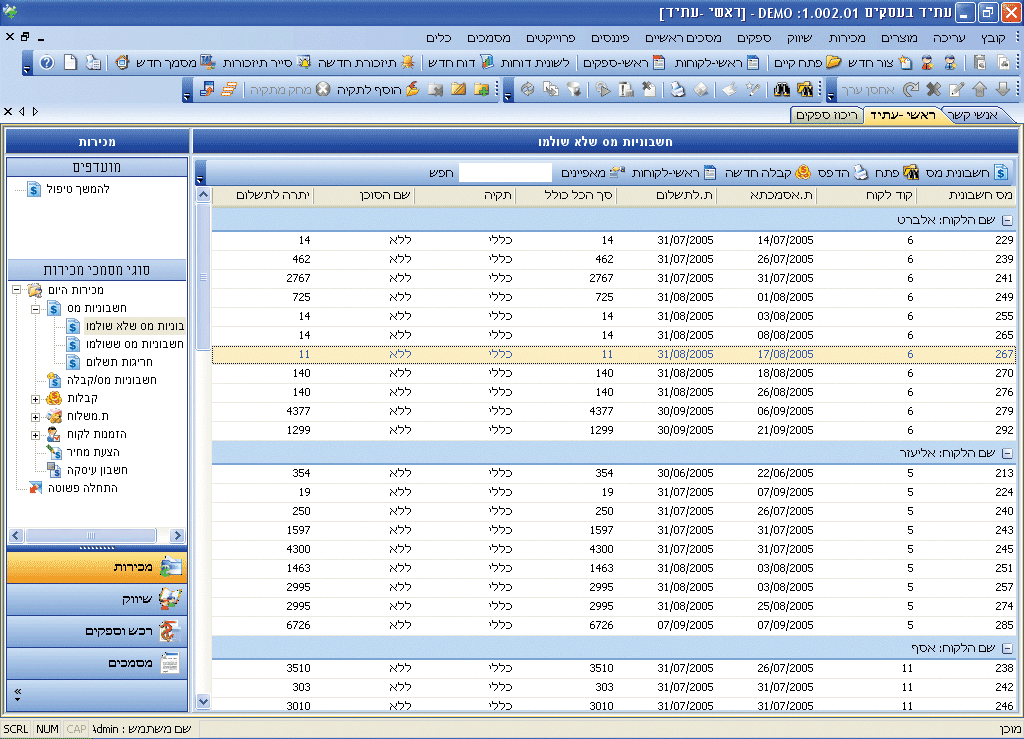The height and width of the screenshot is (739, 1024).
Task: Collapse the חשבוניות מס tree node
Action: (36, 308)
